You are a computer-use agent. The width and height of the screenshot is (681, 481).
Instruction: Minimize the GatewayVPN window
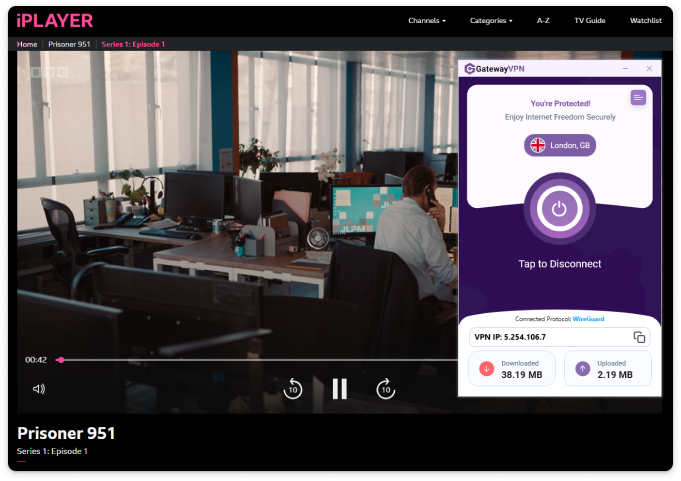click(x=625, y=69)
